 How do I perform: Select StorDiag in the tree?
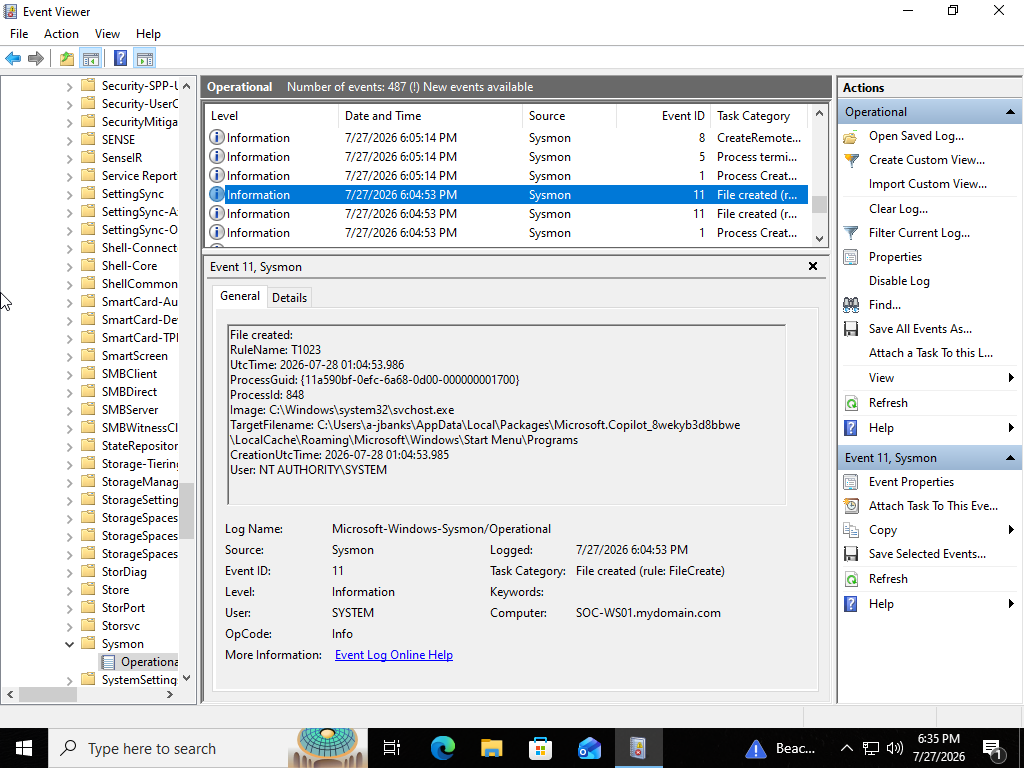point(124,572)
